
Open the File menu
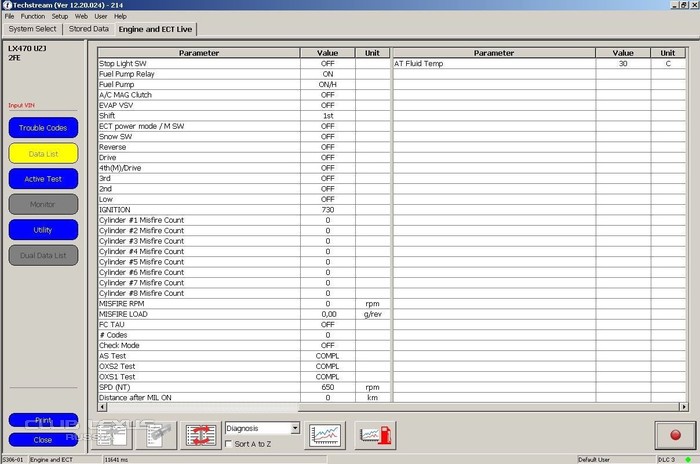pos(9,17)
